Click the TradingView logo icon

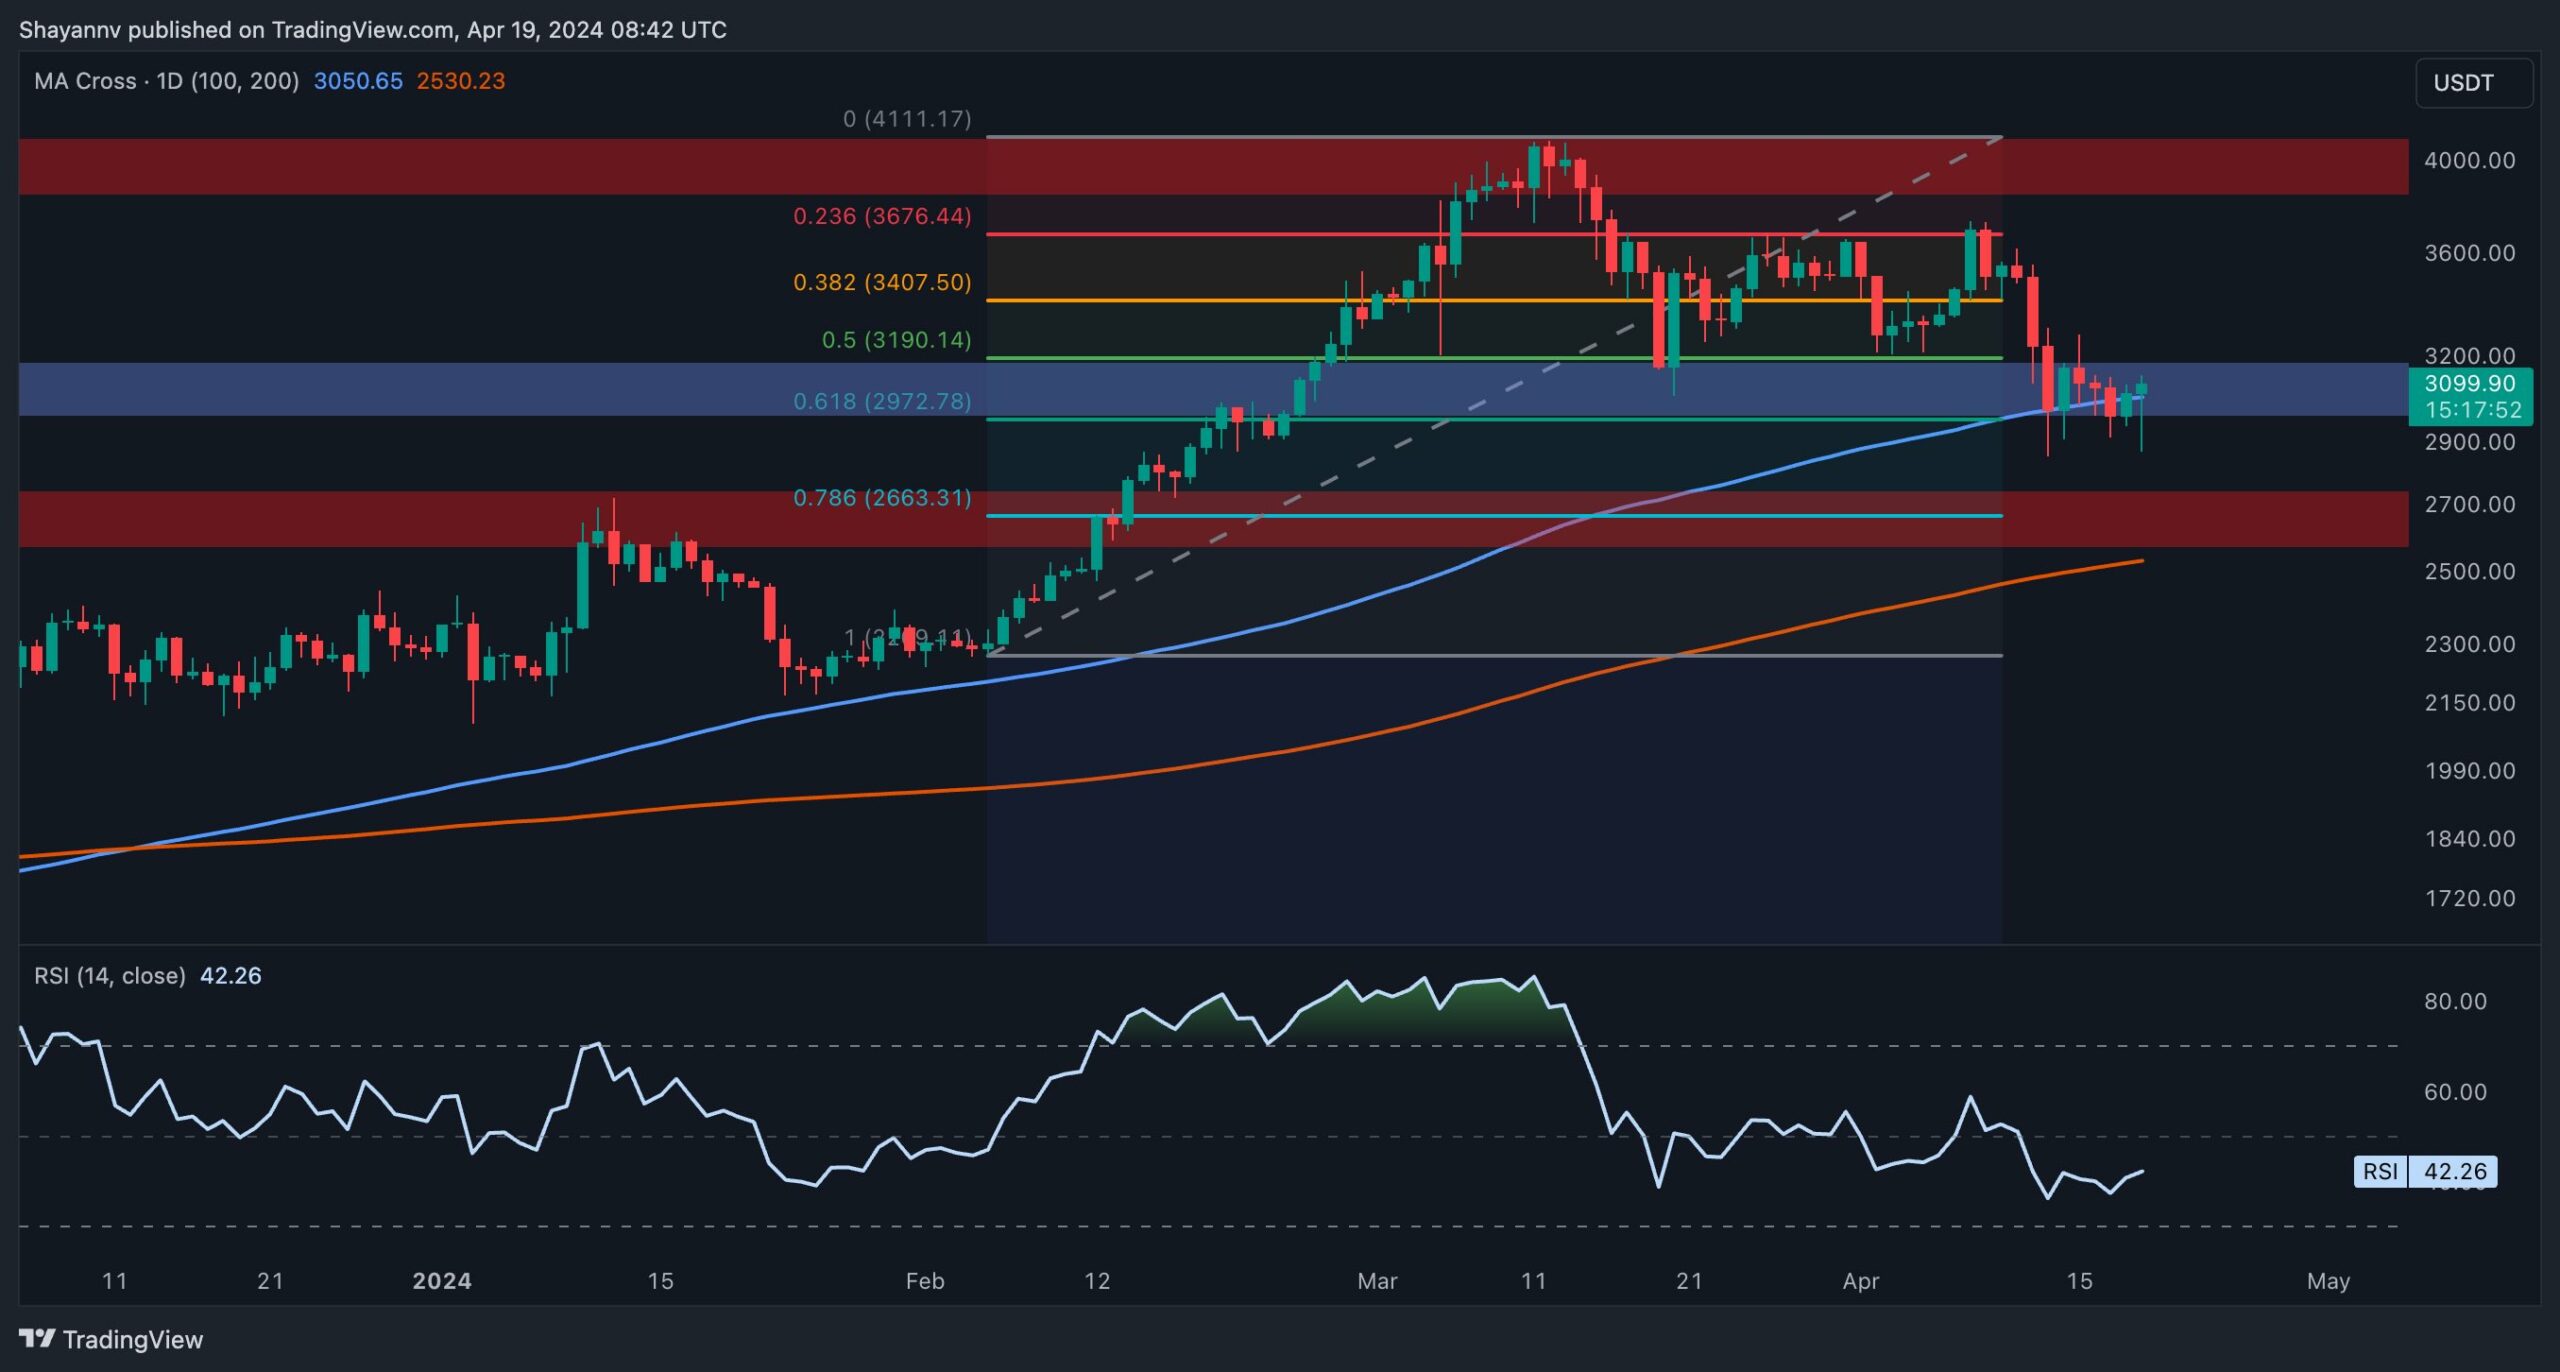point(37,1338)
